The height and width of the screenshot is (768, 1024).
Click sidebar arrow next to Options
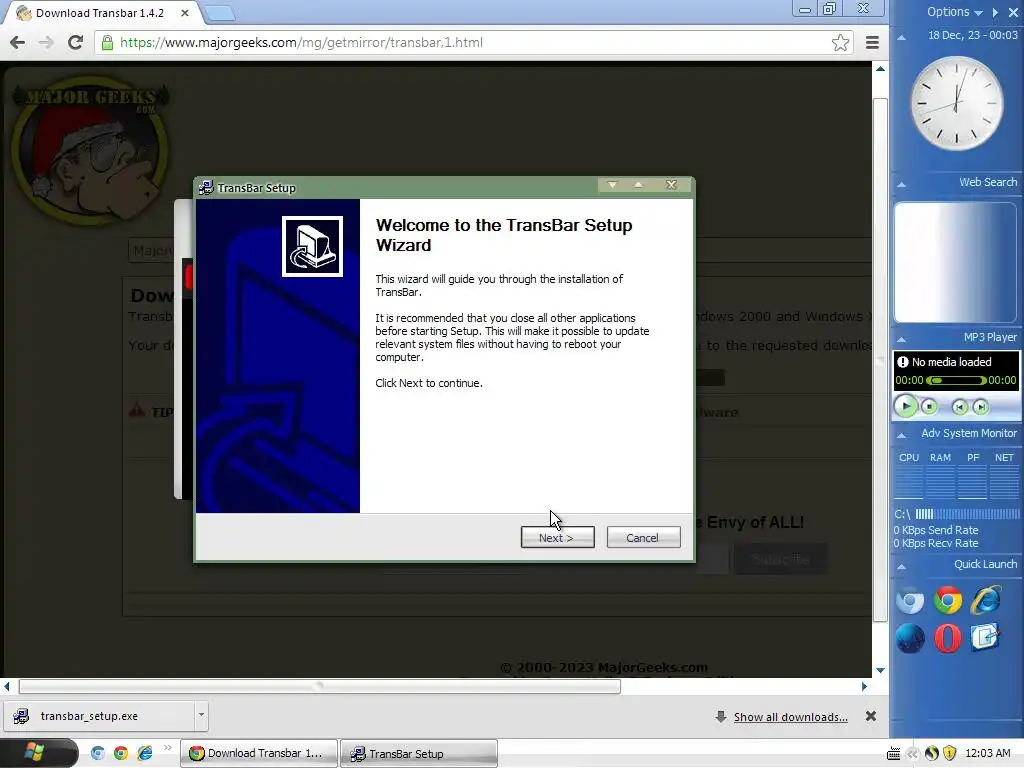pos(995,12)
